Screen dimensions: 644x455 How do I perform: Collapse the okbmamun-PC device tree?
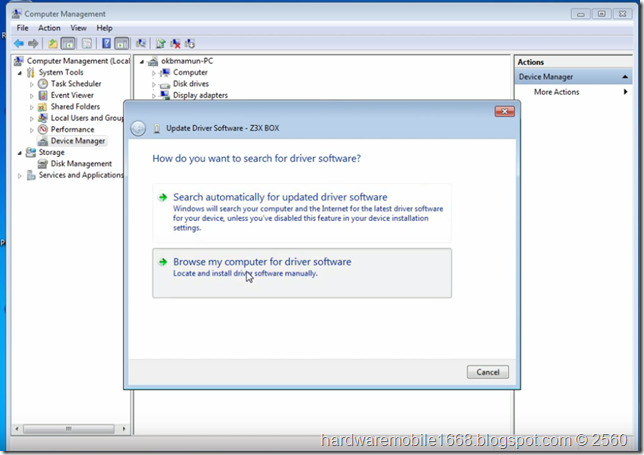(x=142, y=62)
